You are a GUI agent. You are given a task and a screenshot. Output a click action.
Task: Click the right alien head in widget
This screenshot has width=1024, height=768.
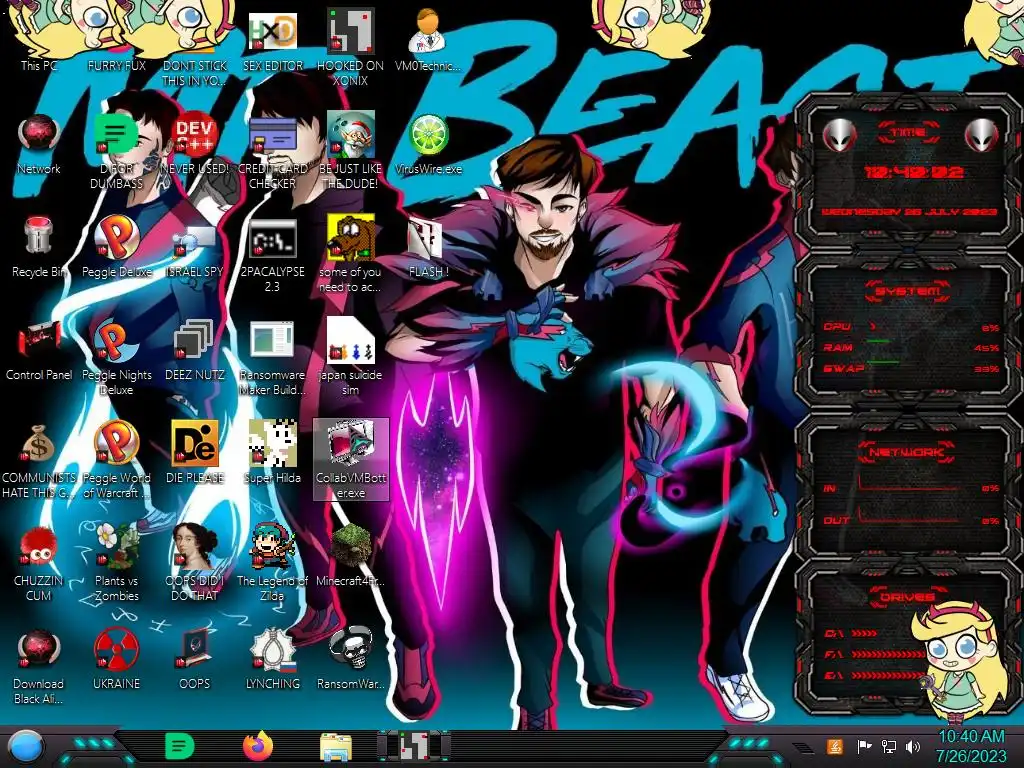click(x=982, y=135)
